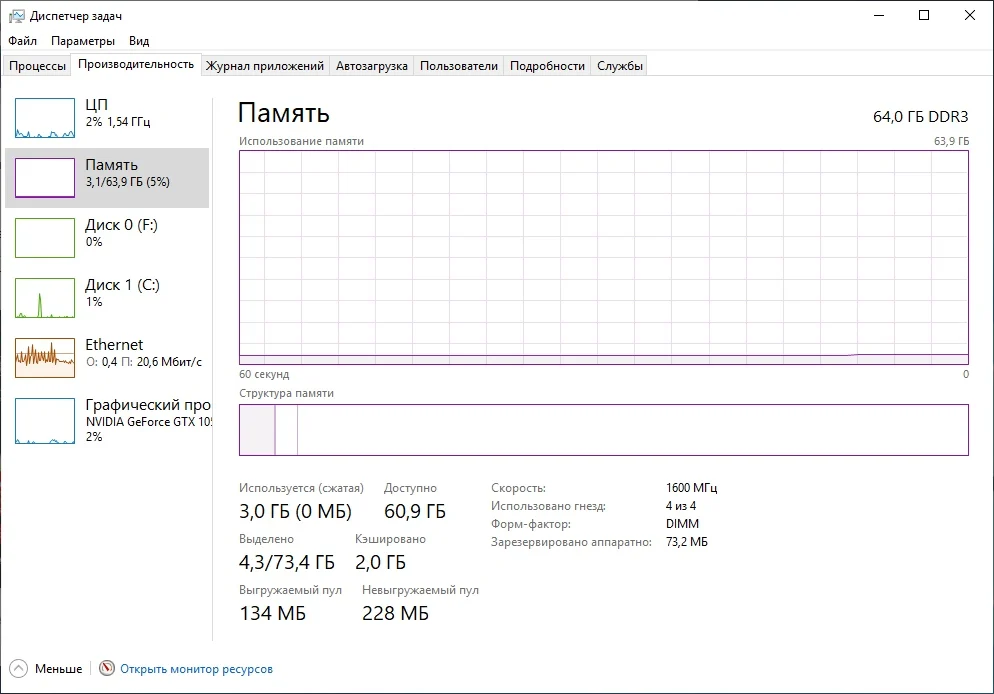
Task: Open the Службы tab
Action: (x=620, y=66)
